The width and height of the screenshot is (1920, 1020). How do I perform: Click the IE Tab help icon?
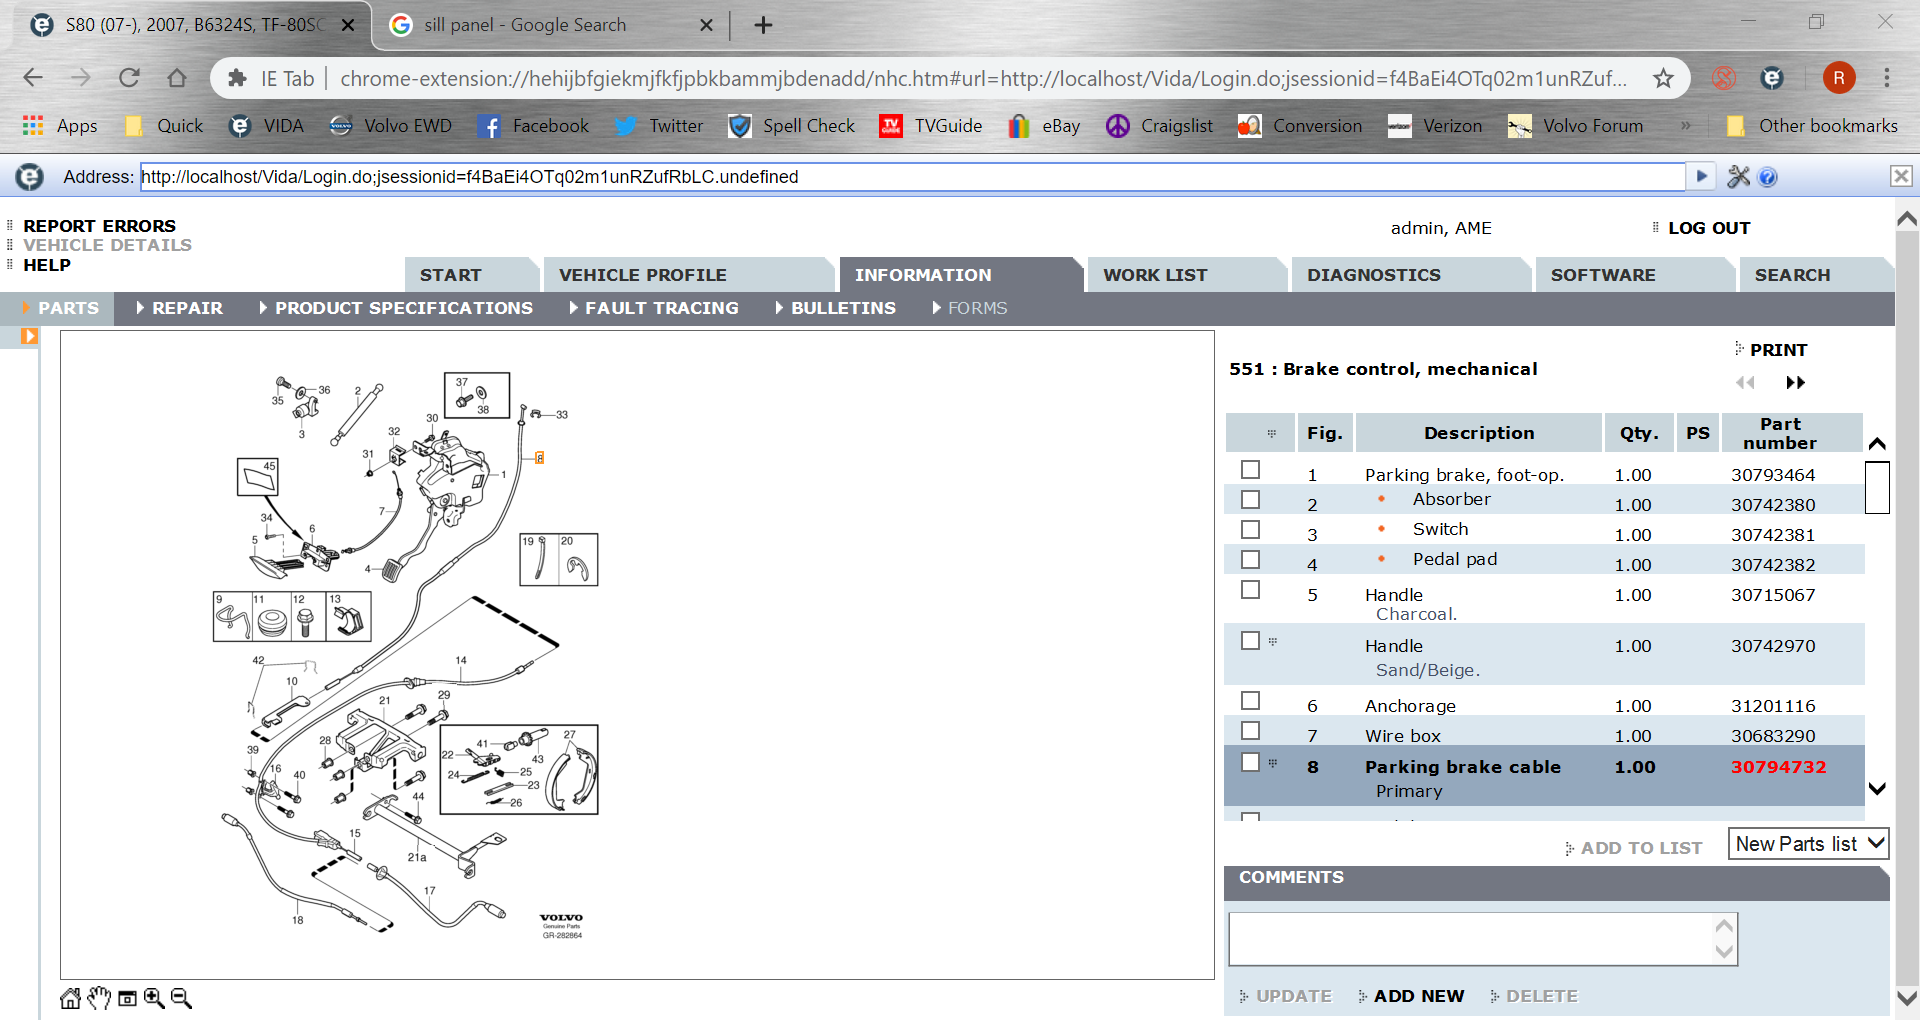click(1768, 177)
